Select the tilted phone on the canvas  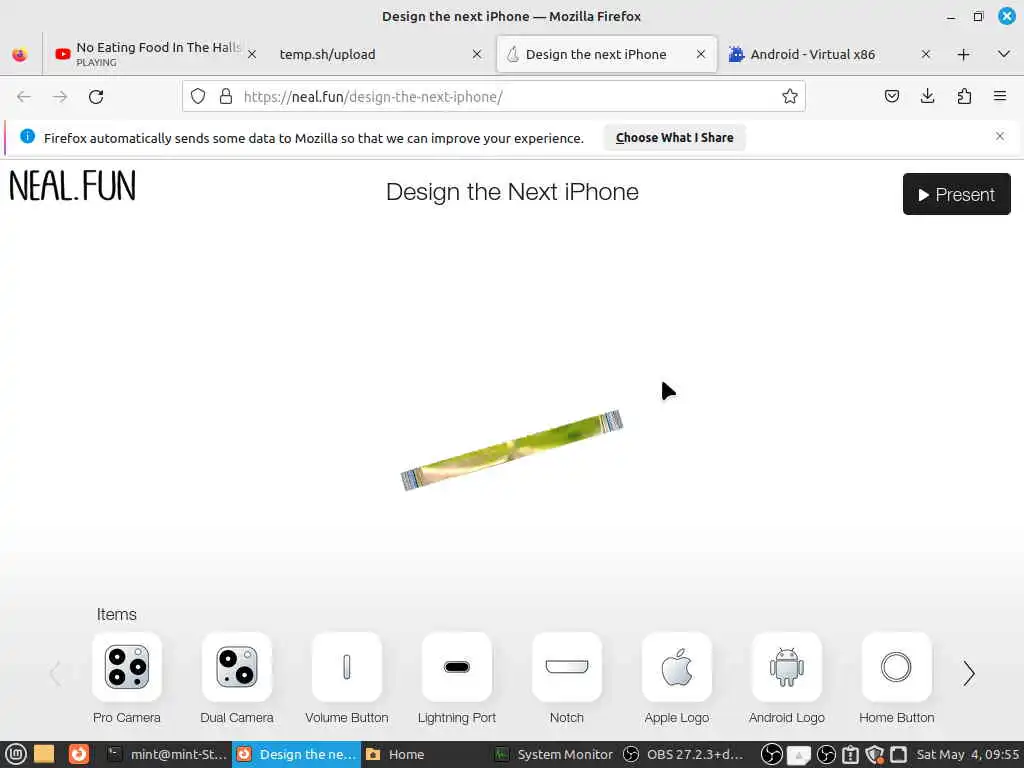click(x=511, y=450)
